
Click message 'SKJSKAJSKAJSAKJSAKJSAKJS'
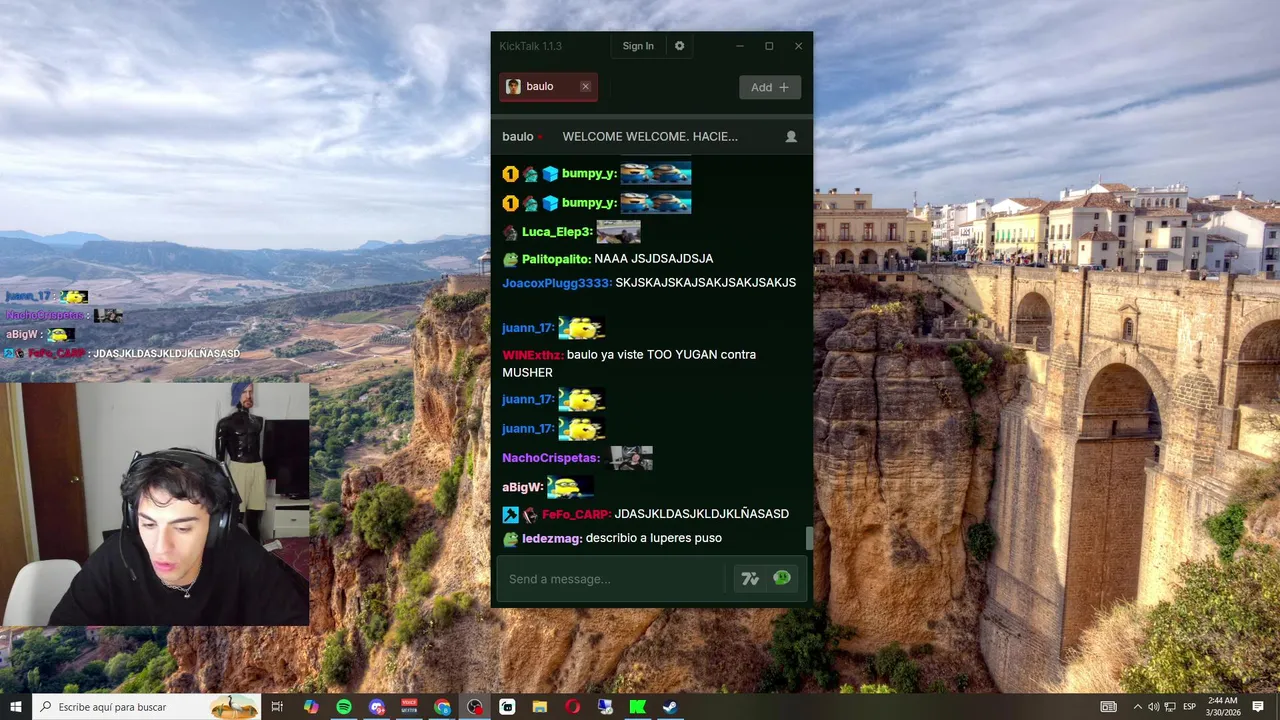pos(706,283)
